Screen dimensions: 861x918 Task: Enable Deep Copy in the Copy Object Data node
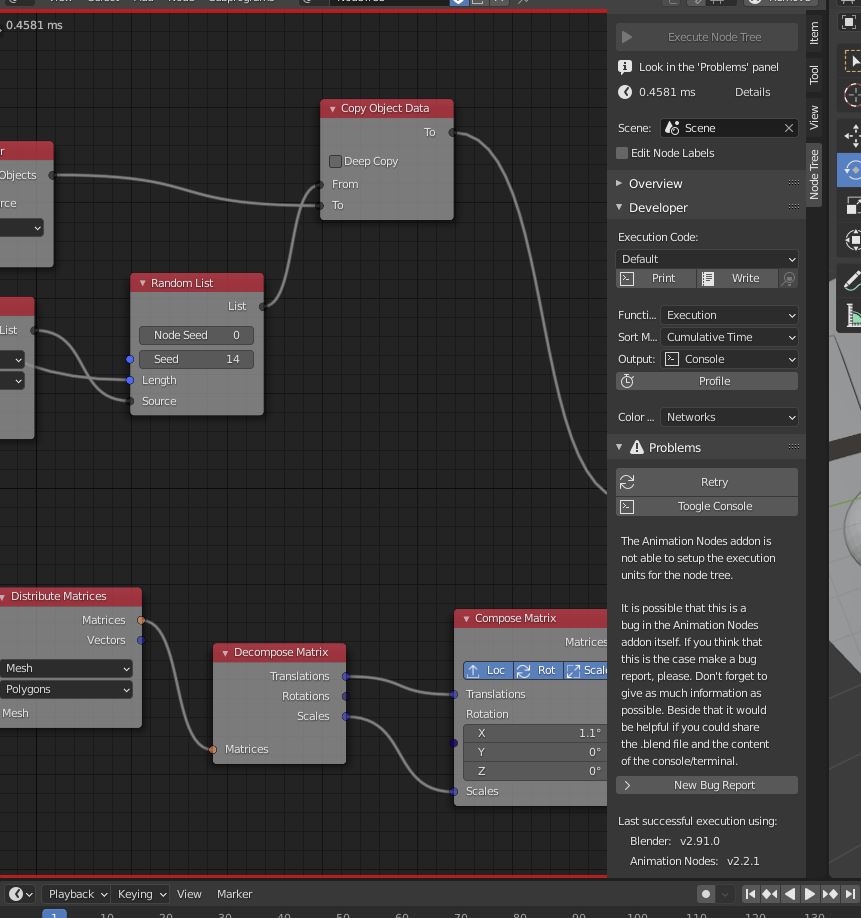tap(335, 161)
